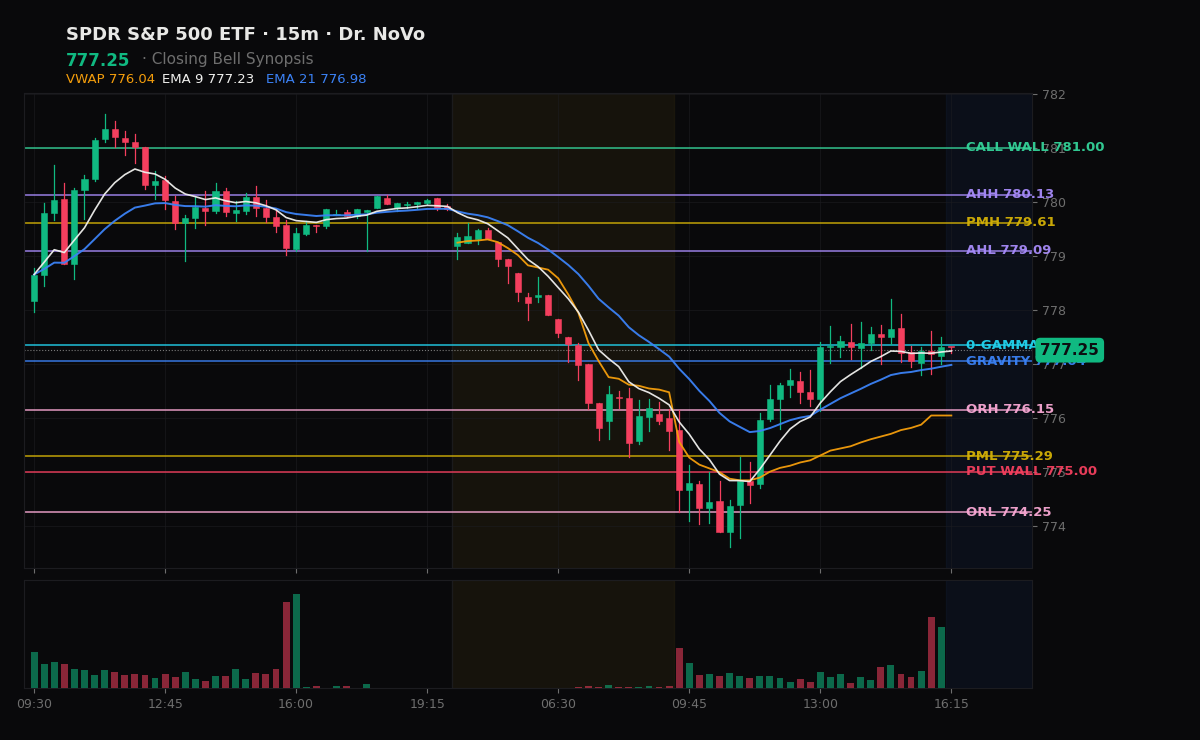Click the PMH 779.61 level label
This screenshot has width=1200, height=740.
(1011, 222)
